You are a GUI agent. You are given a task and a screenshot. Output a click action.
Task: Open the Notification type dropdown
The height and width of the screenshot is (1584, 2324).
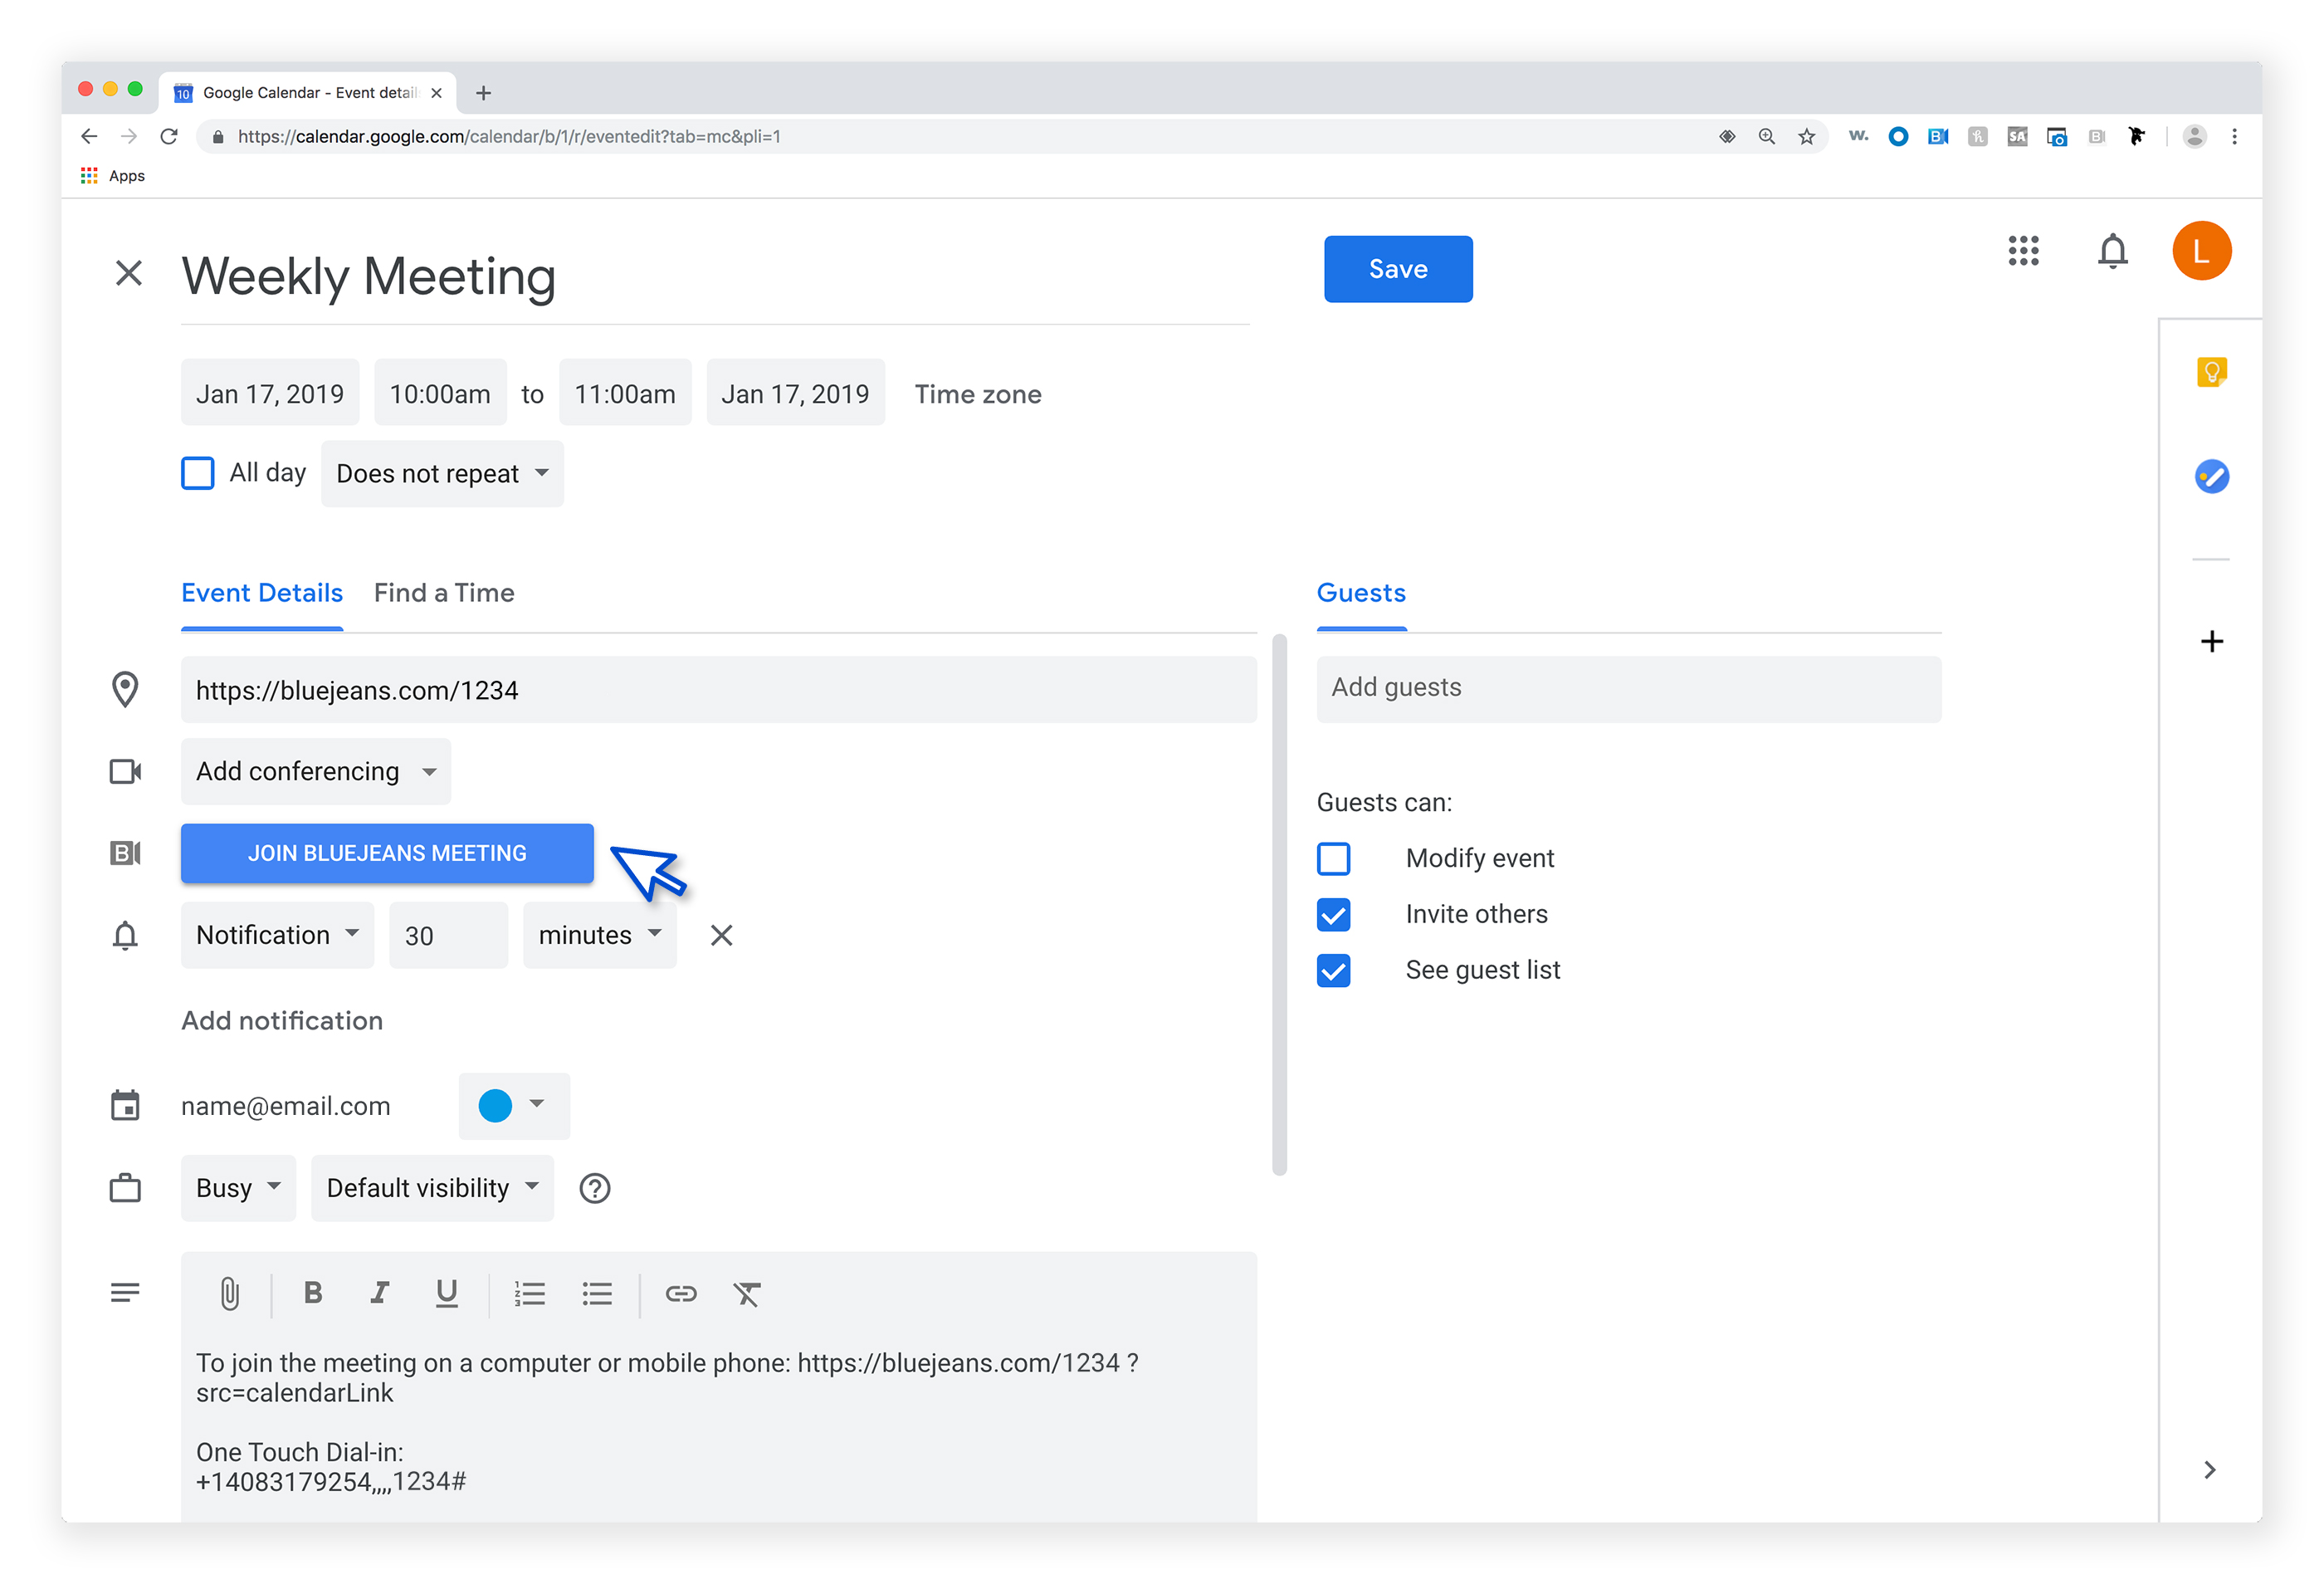coord(277,935)
